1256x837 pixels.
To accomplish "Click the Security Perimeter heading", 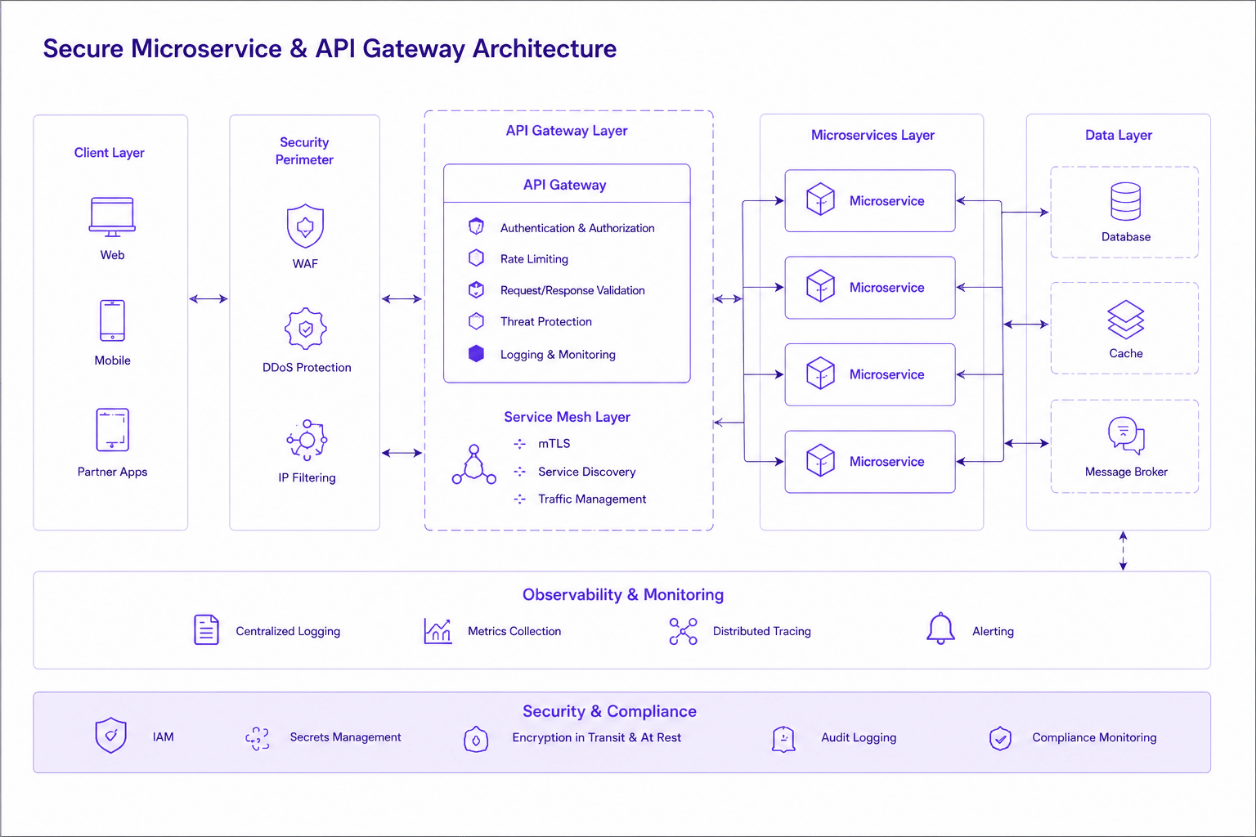I will click(x=305, y=151).
